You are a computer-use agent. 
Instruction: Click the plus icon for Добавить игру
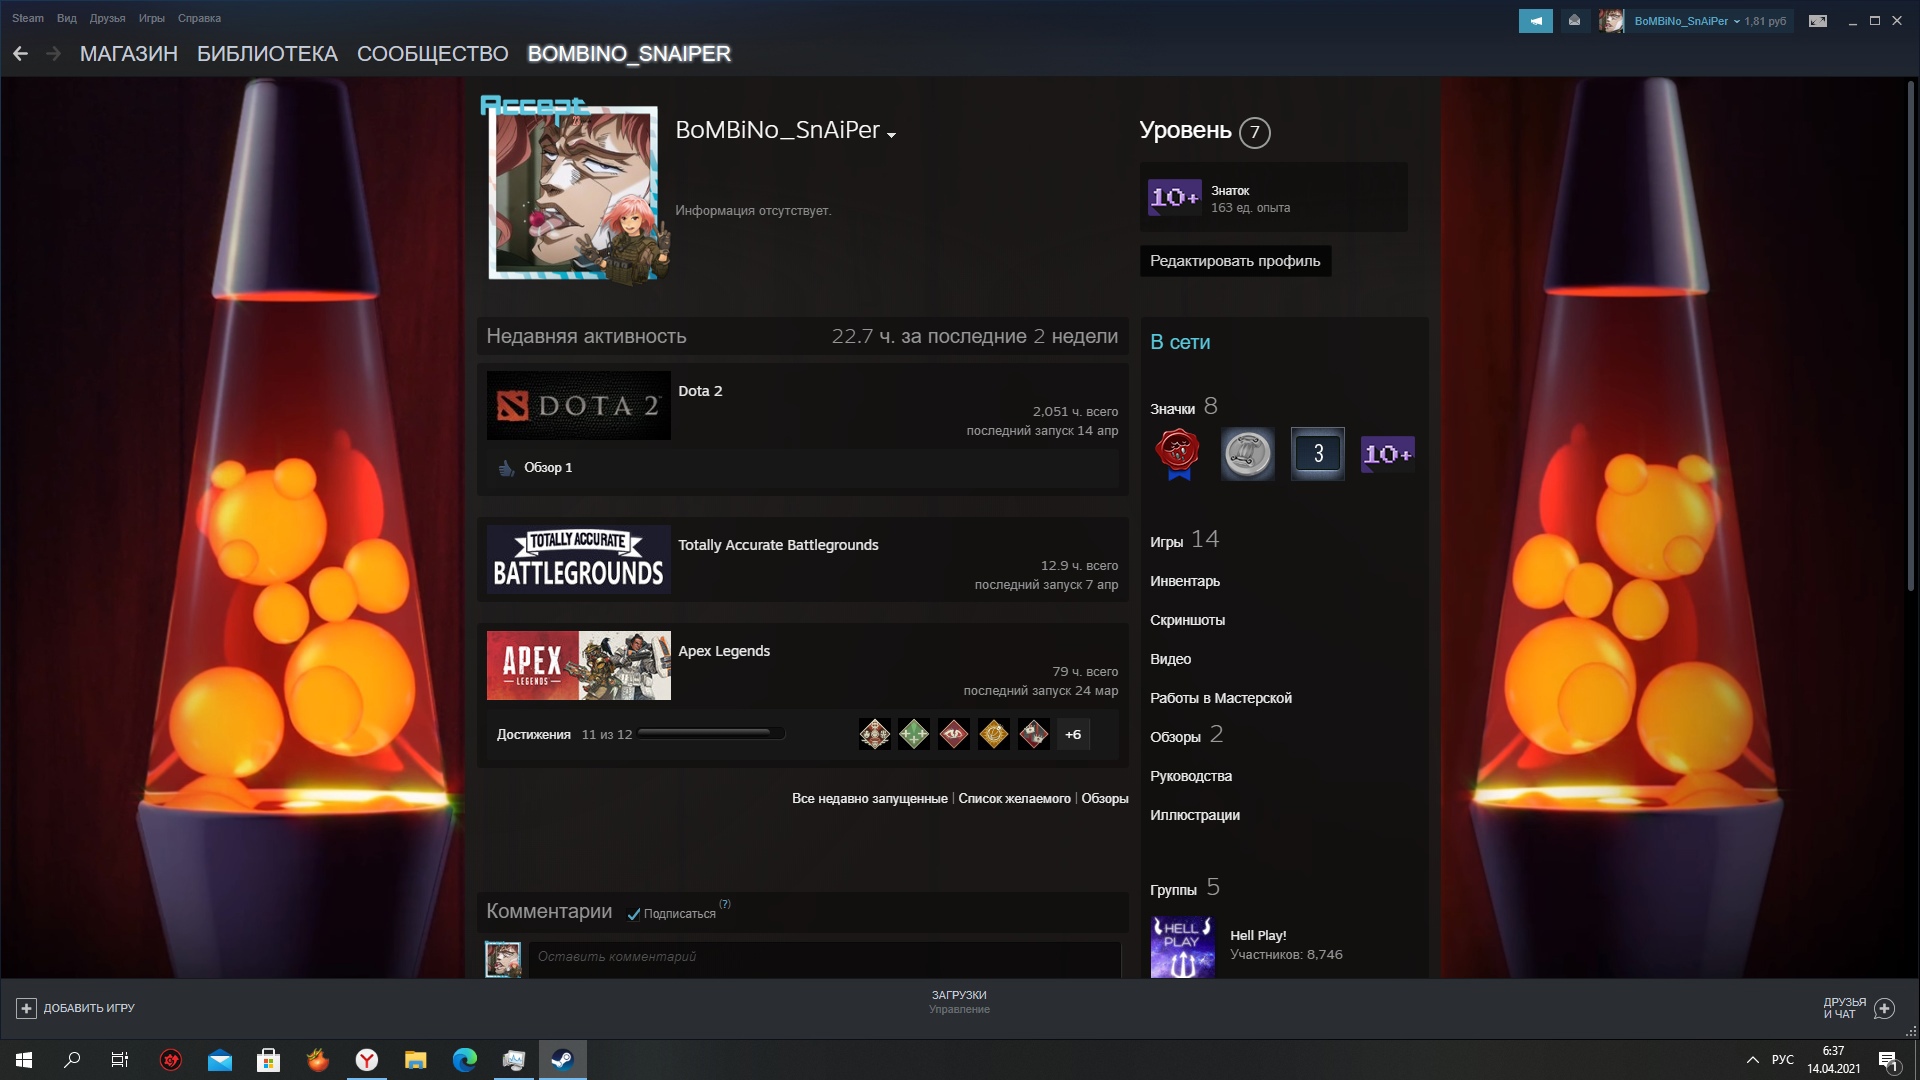pyautogui.click(x=27, y=1009)
